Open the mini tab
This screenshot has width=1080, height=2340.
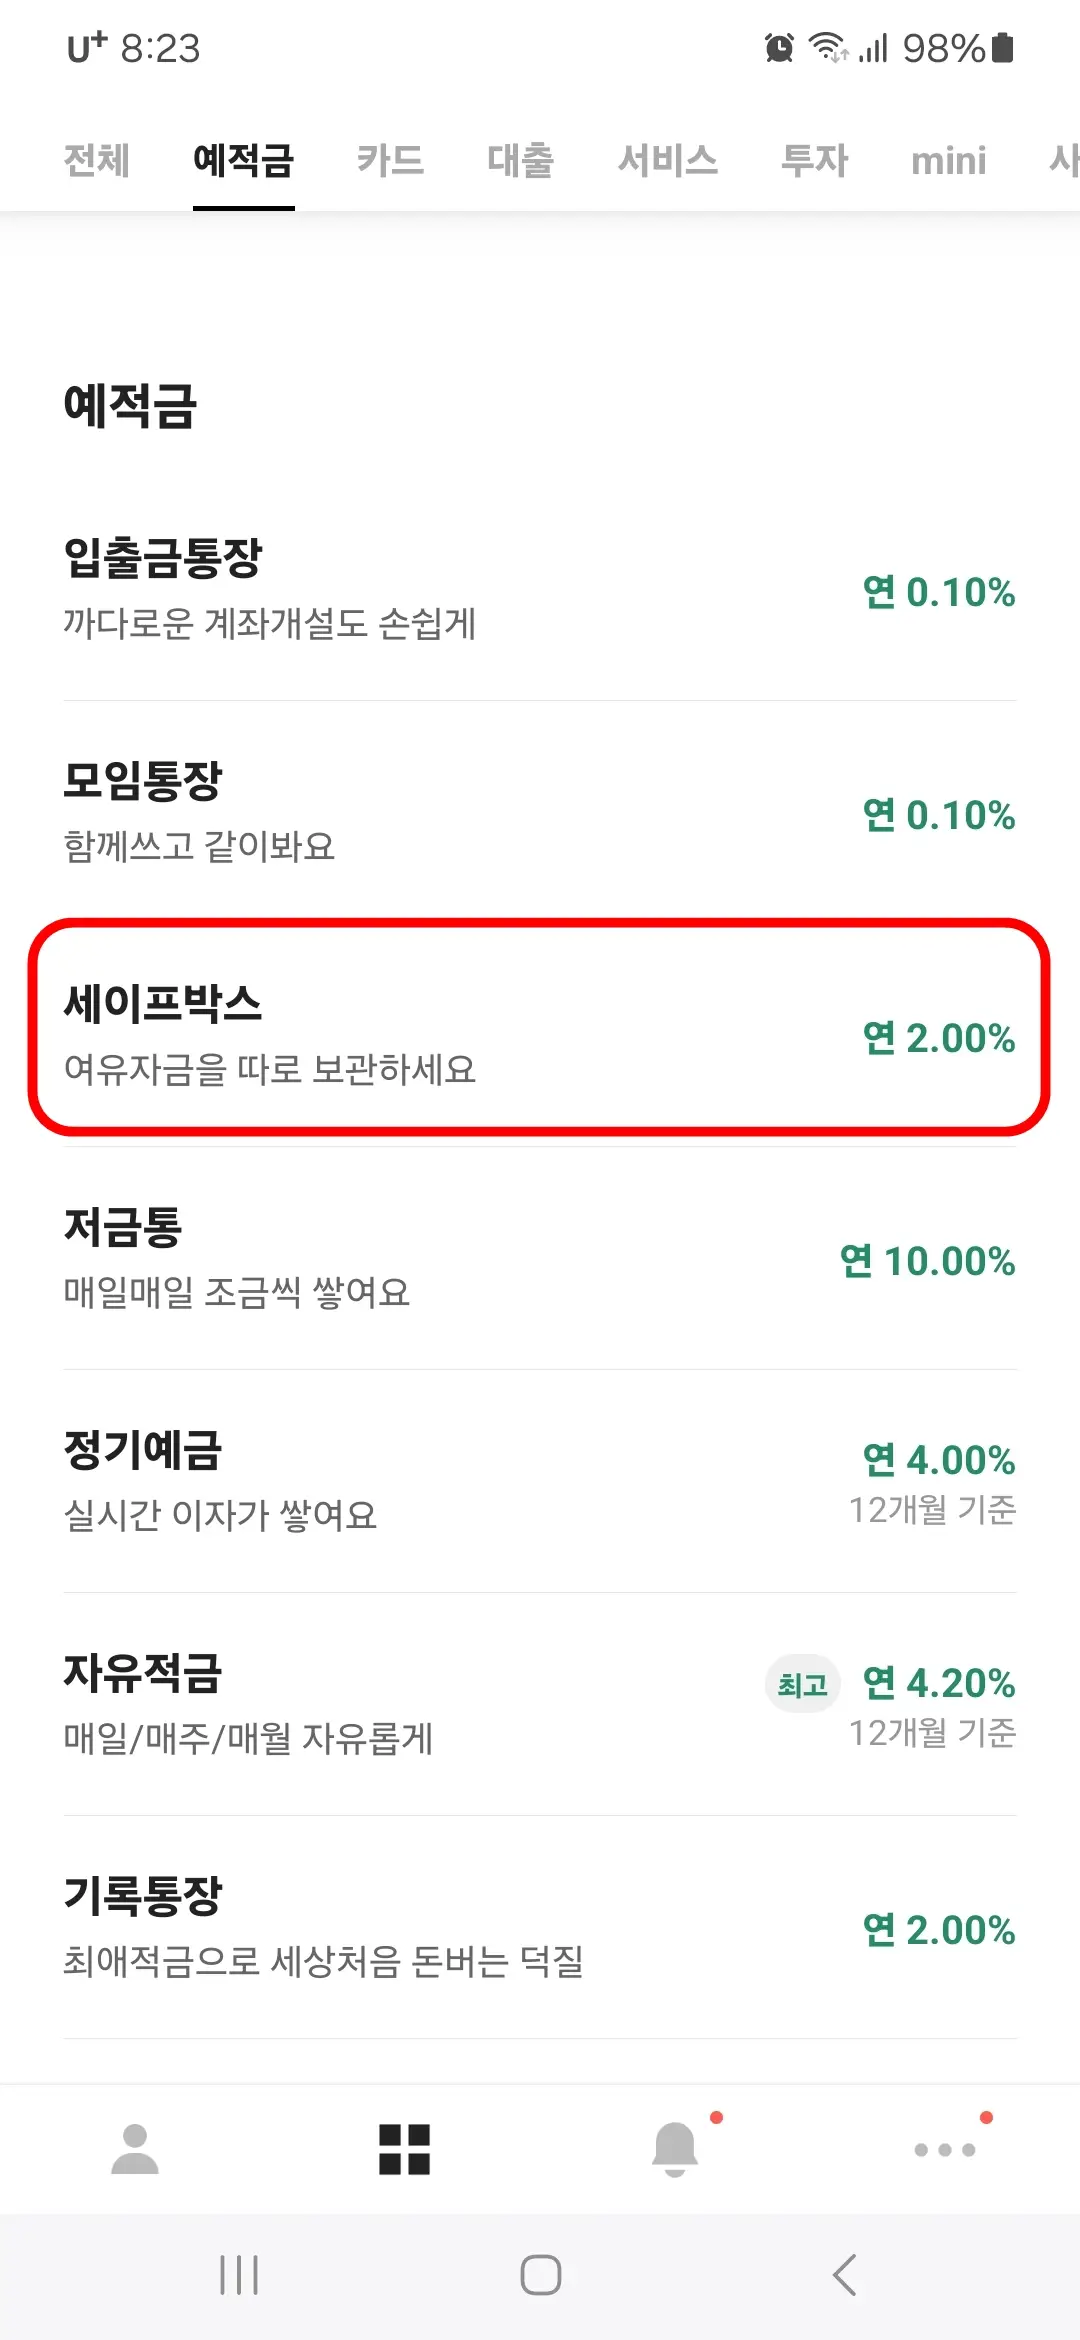(948, 161)
